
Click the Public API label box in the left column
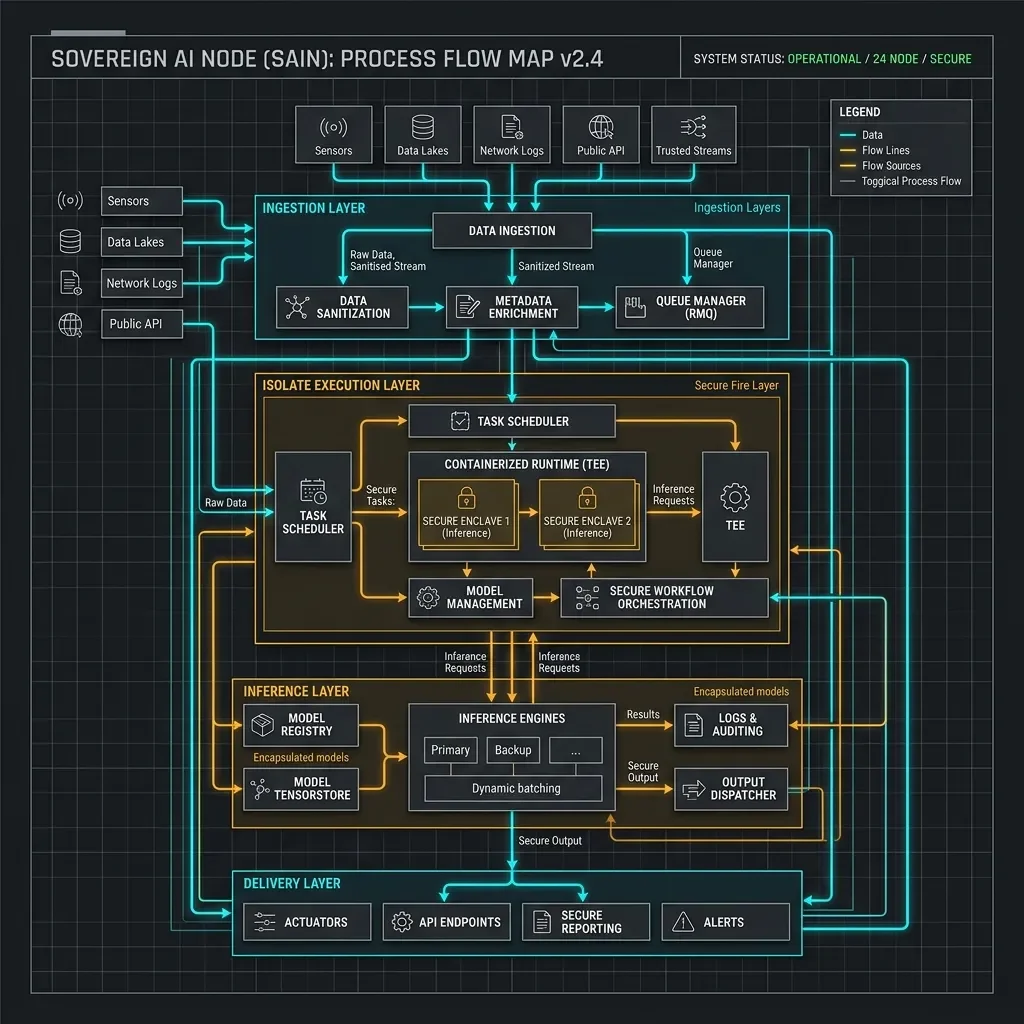pos(142,324)
